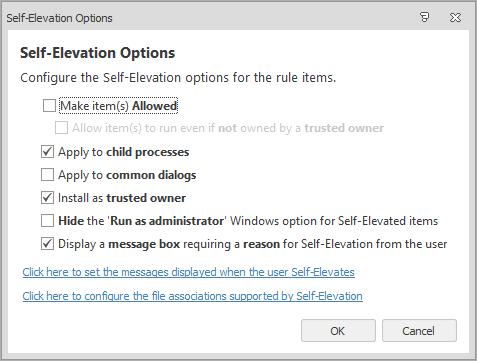Screen dimensions: 477x361
Task: Open link to configure file associations
Action: (x=193, y=296)
